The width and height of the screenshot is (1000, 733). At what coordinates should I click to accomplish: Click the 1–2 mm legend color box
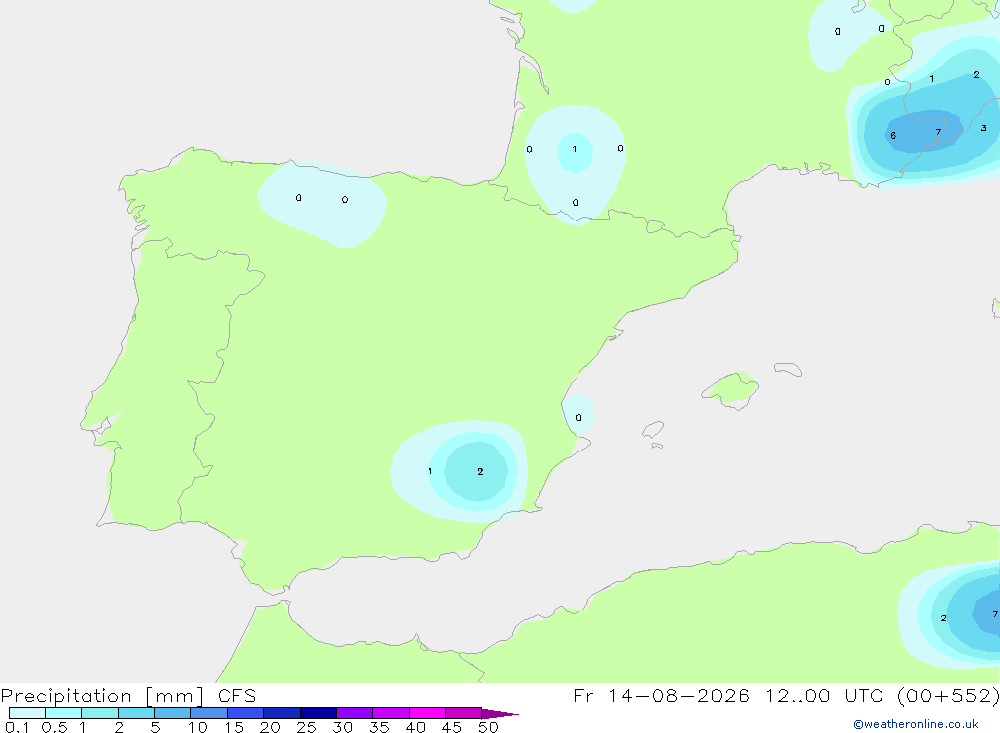tap(99, 713)
